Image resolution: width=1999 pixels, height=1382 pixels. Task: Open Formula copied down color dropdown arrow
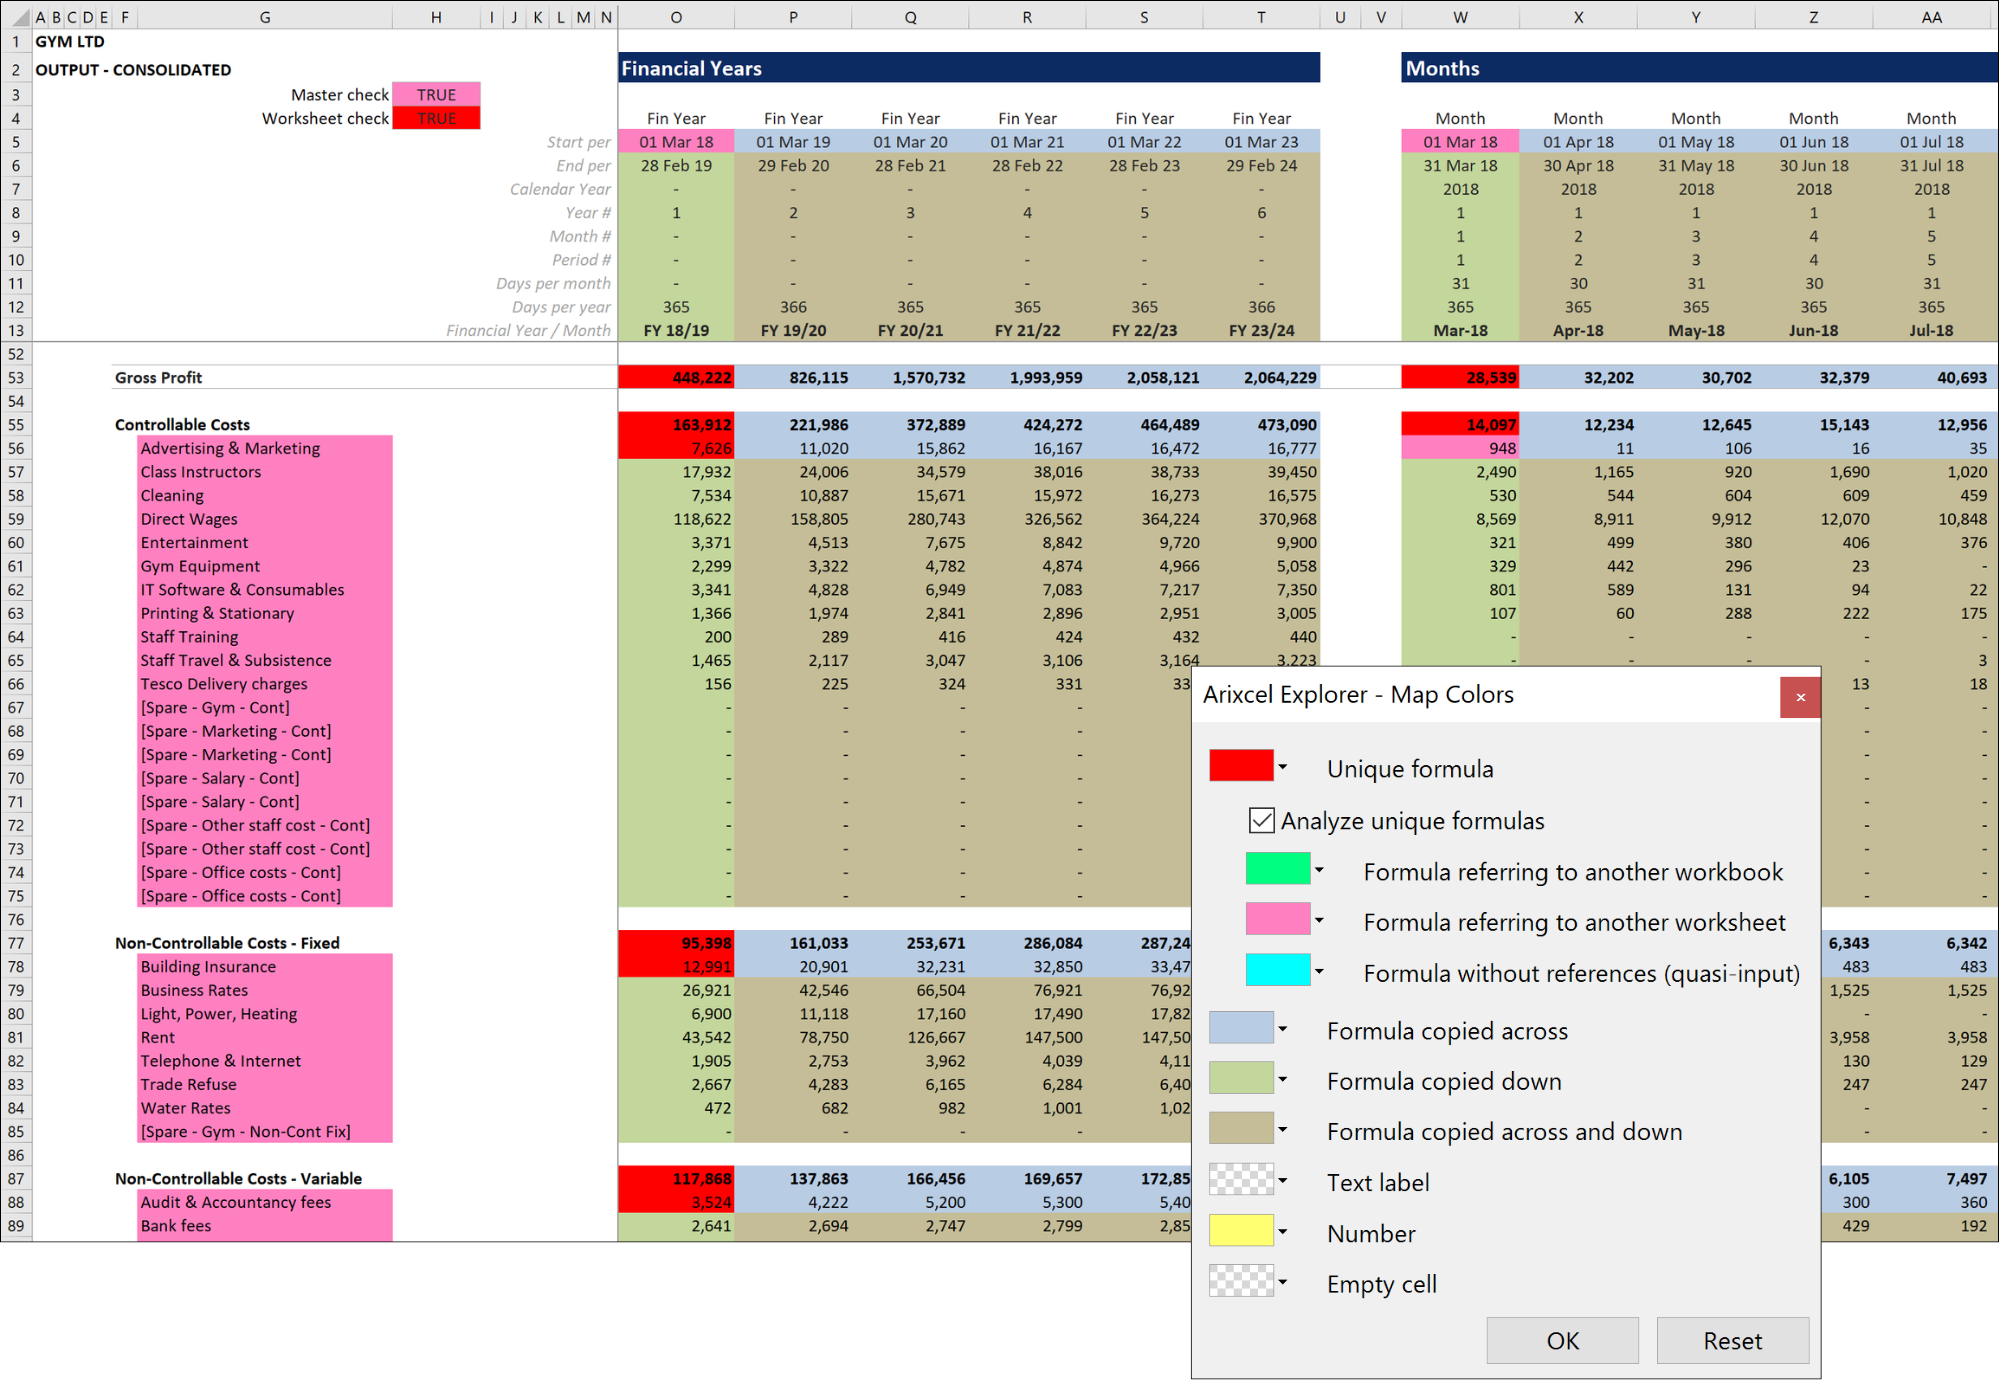click(1283, 1080)
